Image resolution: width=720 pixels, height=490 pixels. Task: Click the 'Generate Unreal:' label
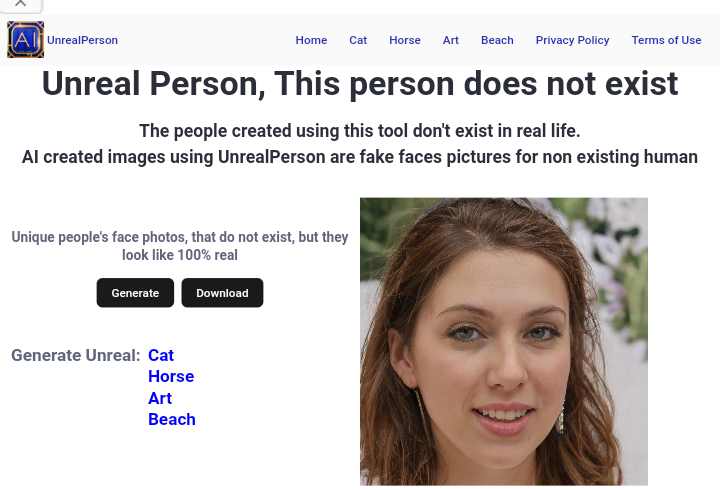tap(75, 355)
